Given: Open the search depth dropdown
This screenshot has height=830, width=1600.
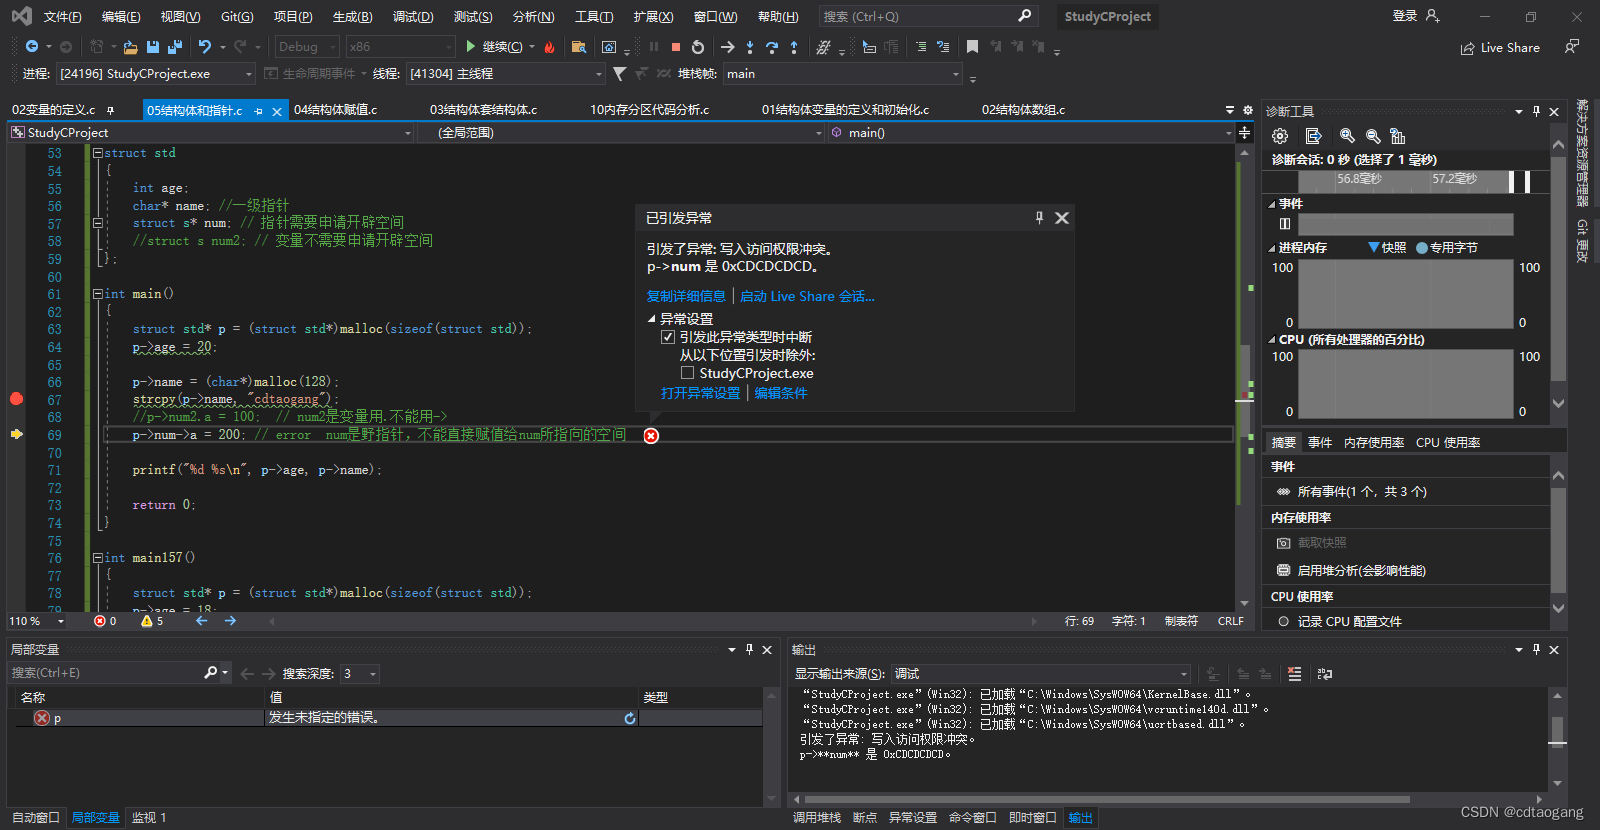Looking at the screenshot, I should click(x=360, y=674).
